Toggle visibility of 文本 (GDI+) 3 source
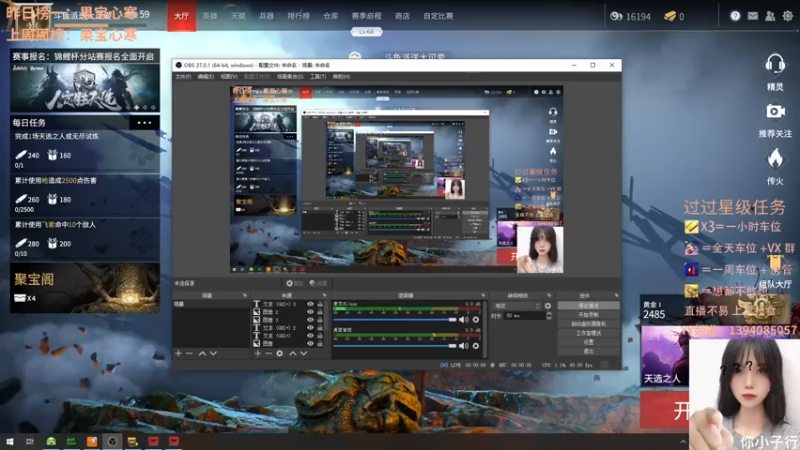Viewport: 800px width, 450px height. tap(310, 304)
